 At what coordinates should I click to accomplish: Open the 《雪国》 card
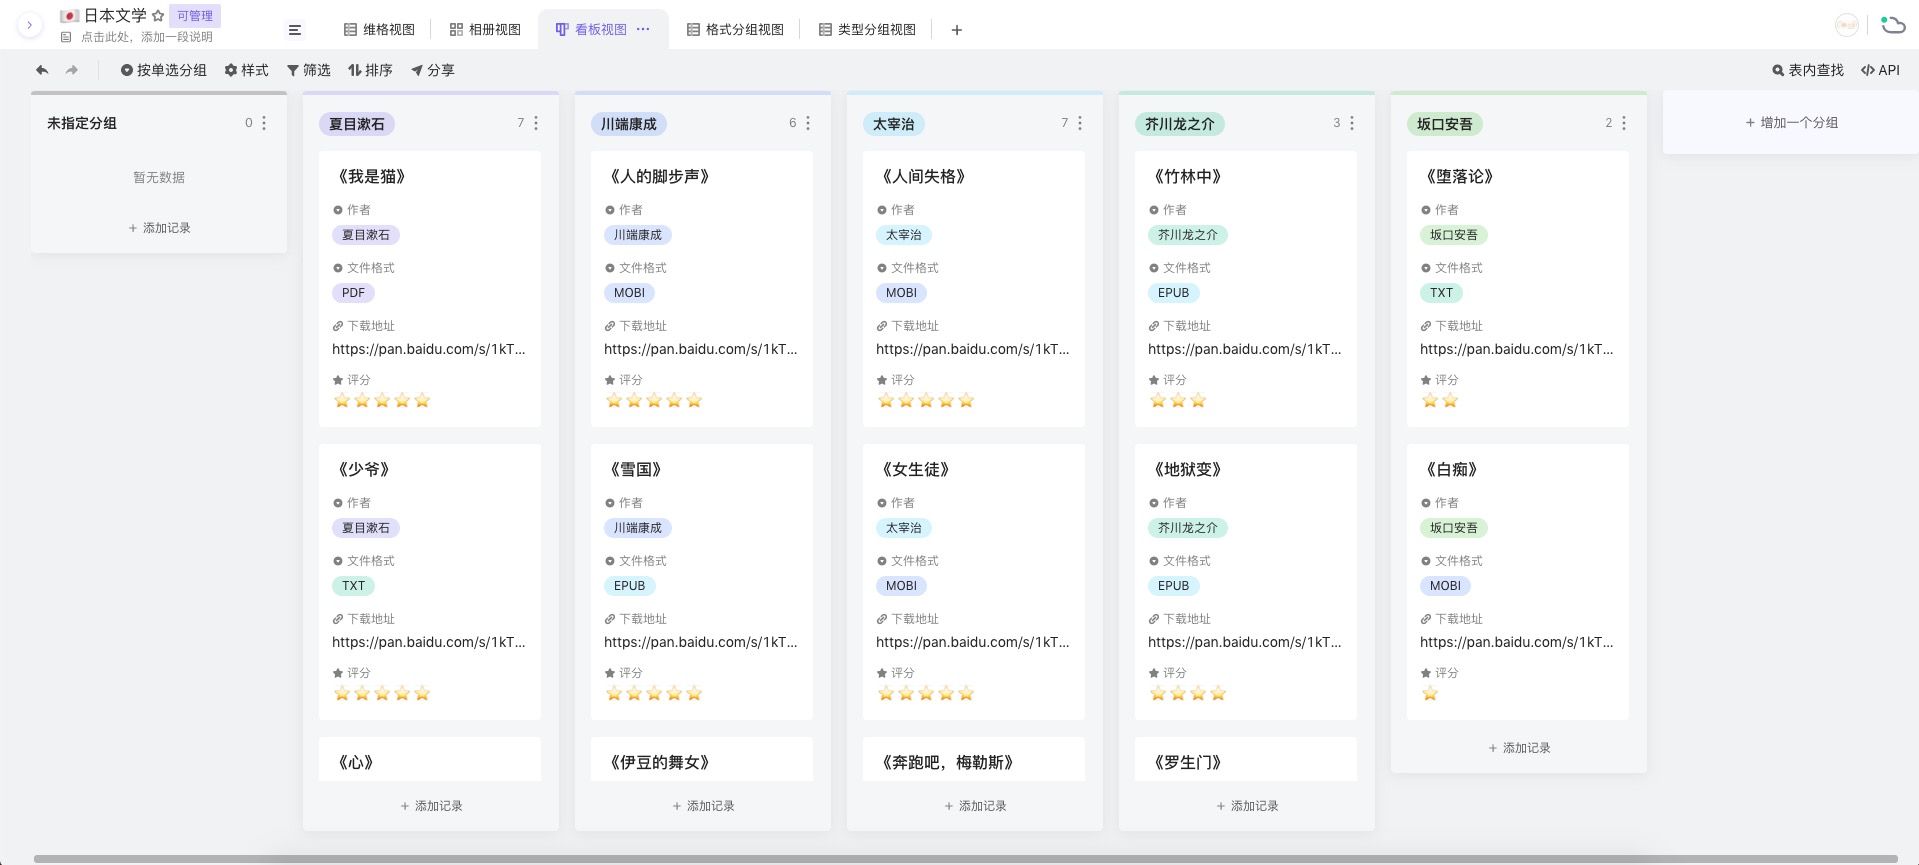click(702, 582)
